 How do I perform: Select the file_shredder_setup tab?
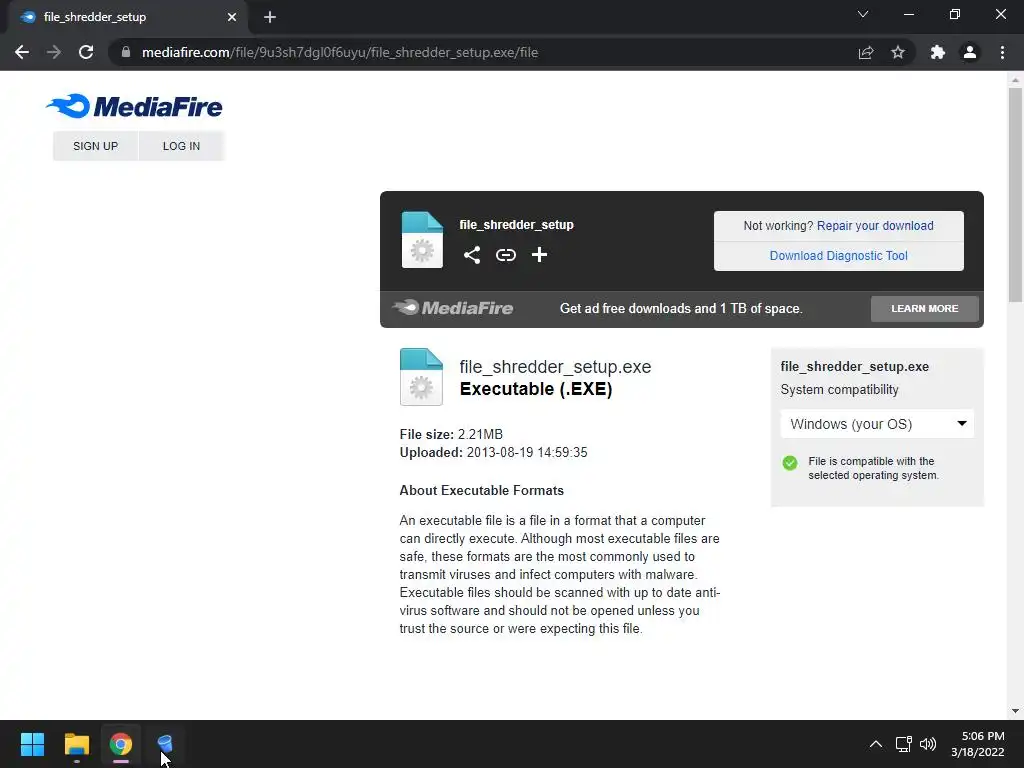coord(127,17)
